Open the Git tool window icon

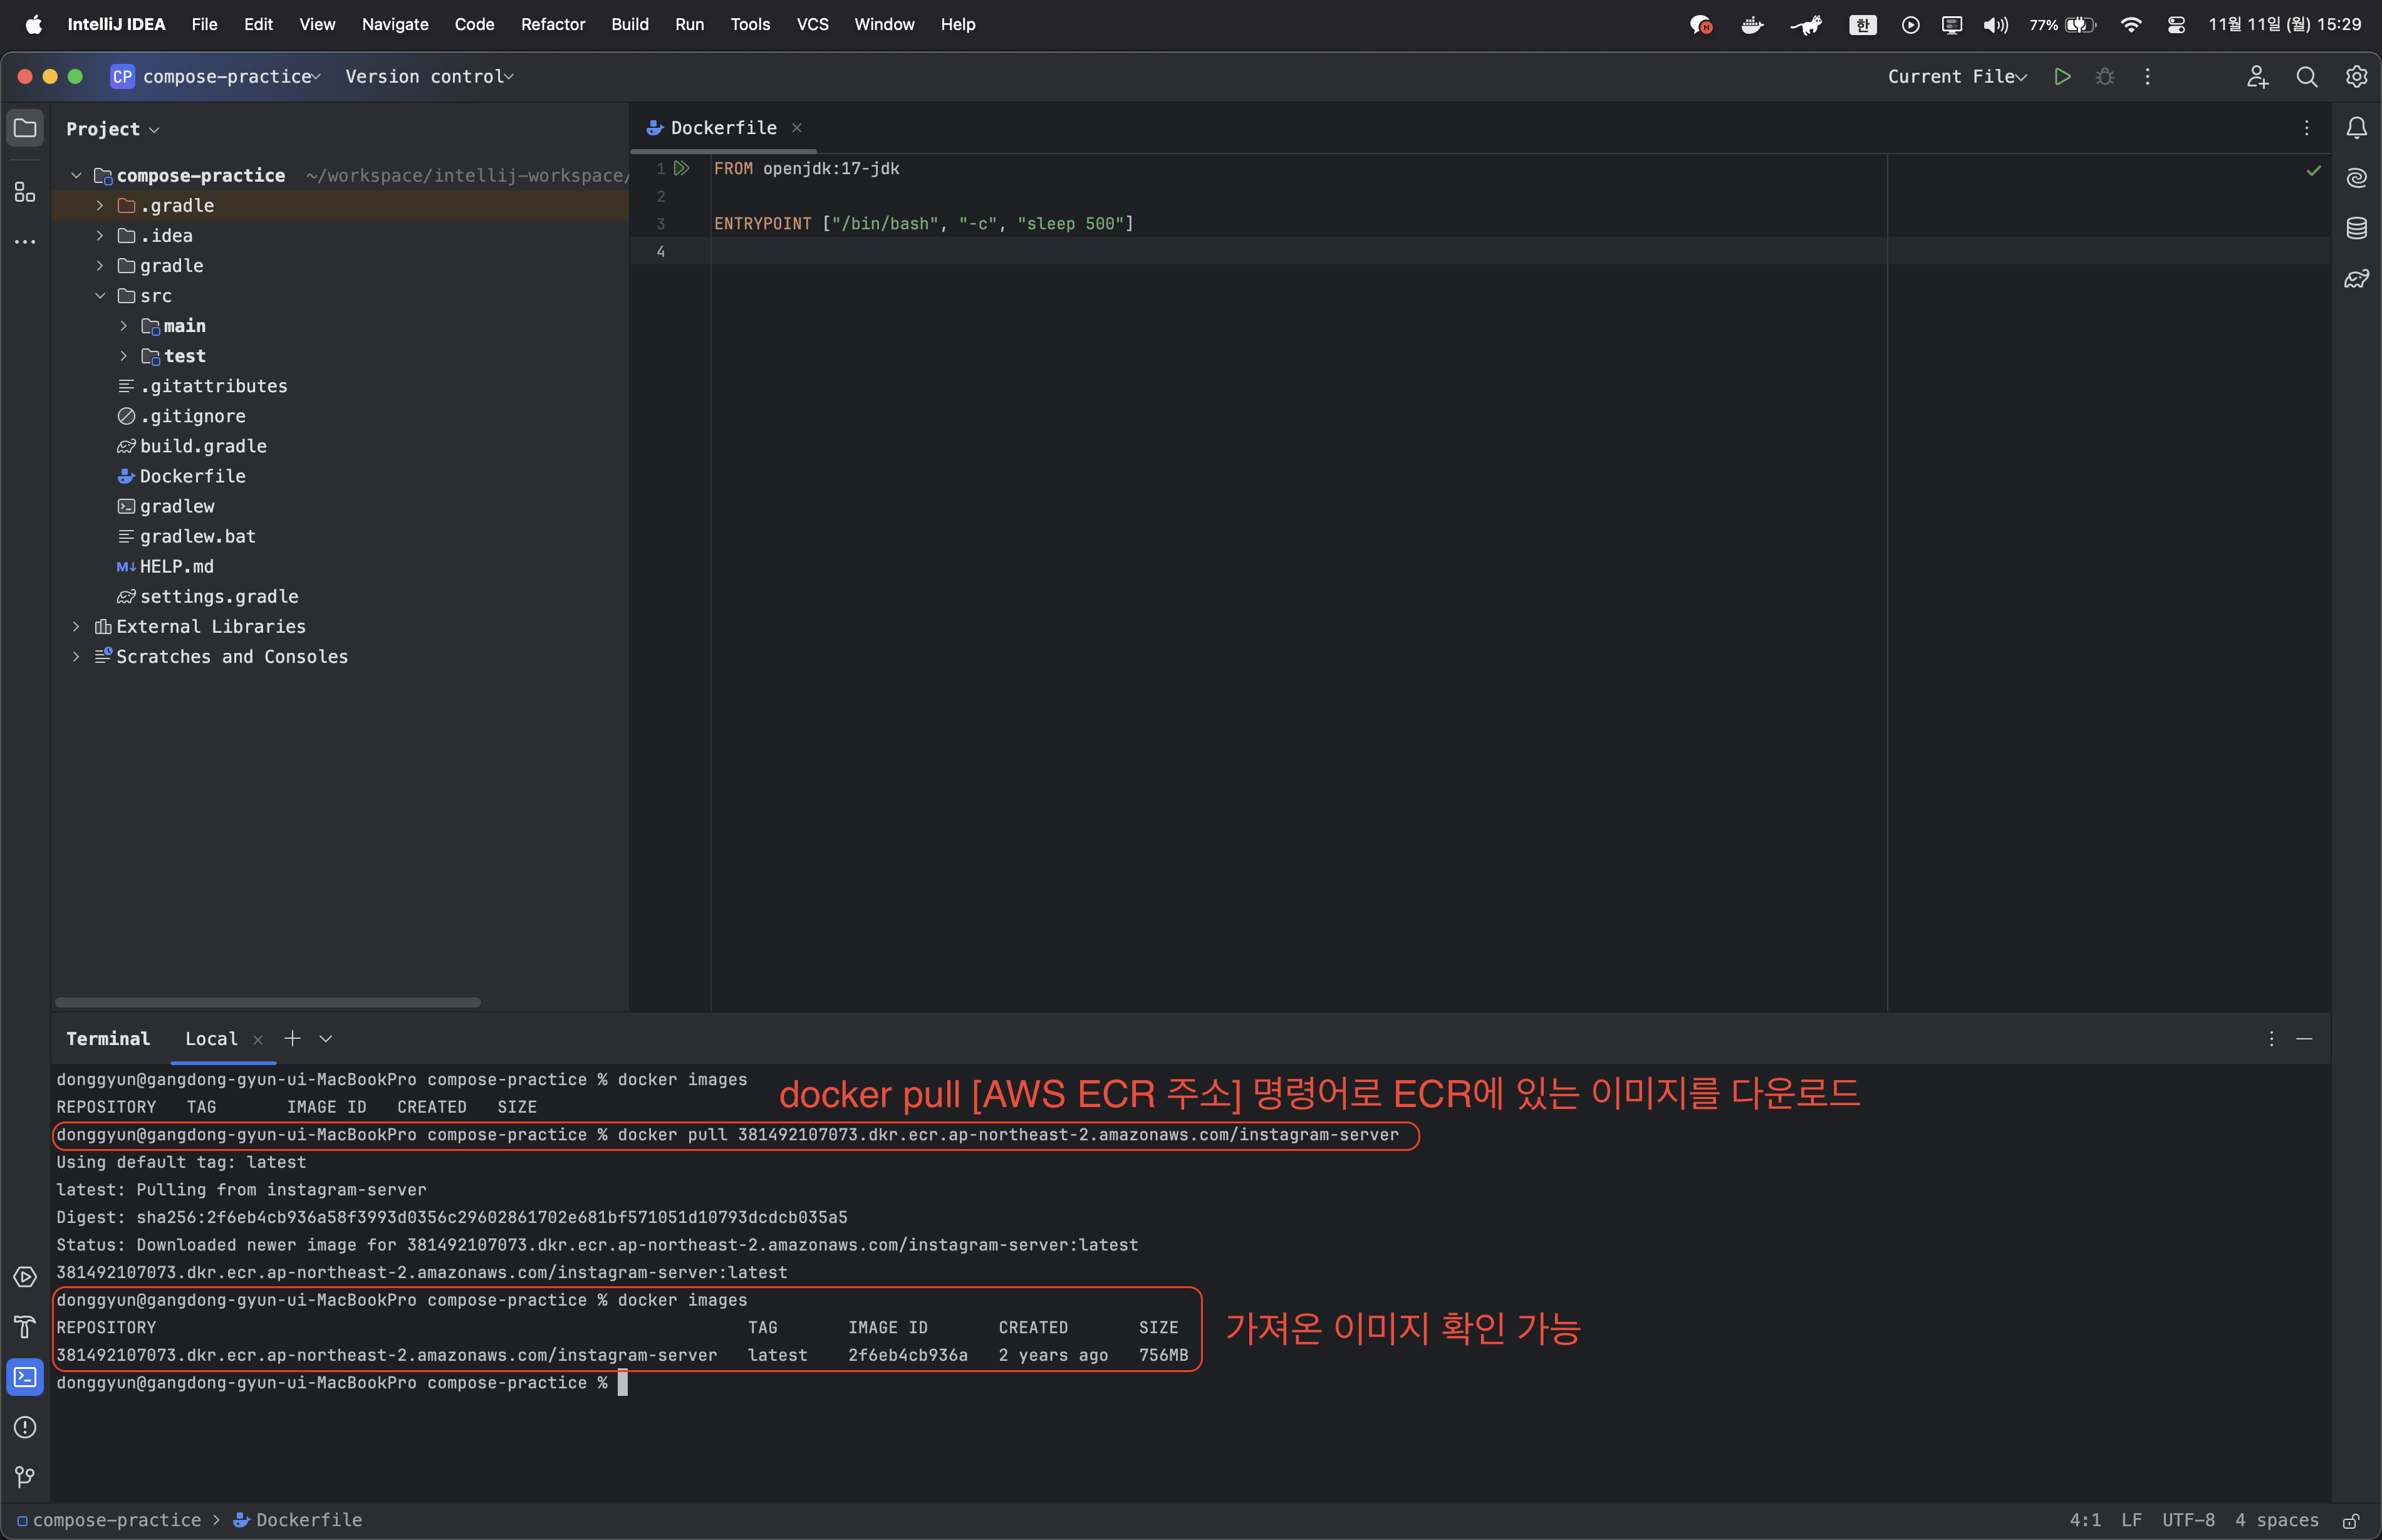point(25,1477)
